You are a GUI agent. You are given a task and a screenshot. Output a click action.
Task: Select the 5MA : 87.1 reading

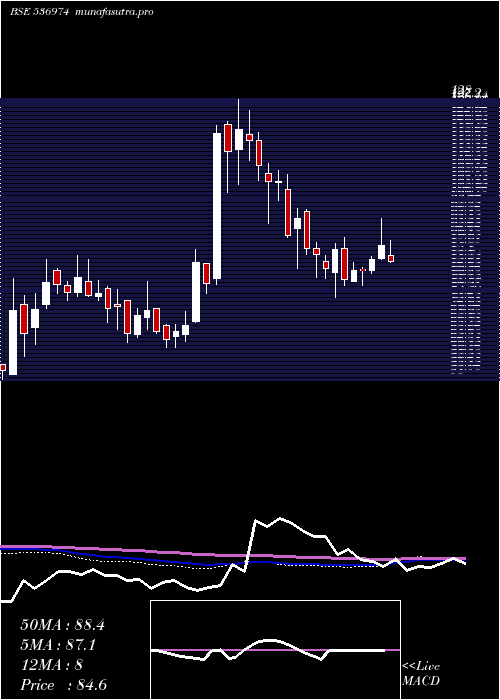[58, 645]
